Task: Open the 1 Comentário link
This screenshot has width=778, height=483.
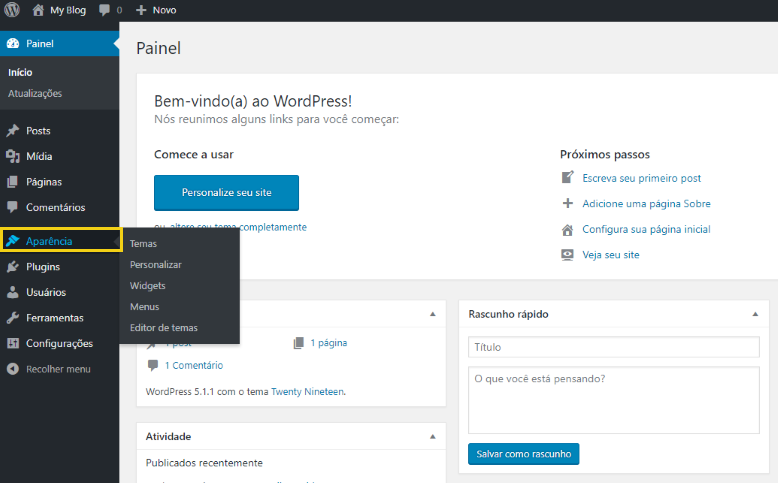Action: coord(194,365)
